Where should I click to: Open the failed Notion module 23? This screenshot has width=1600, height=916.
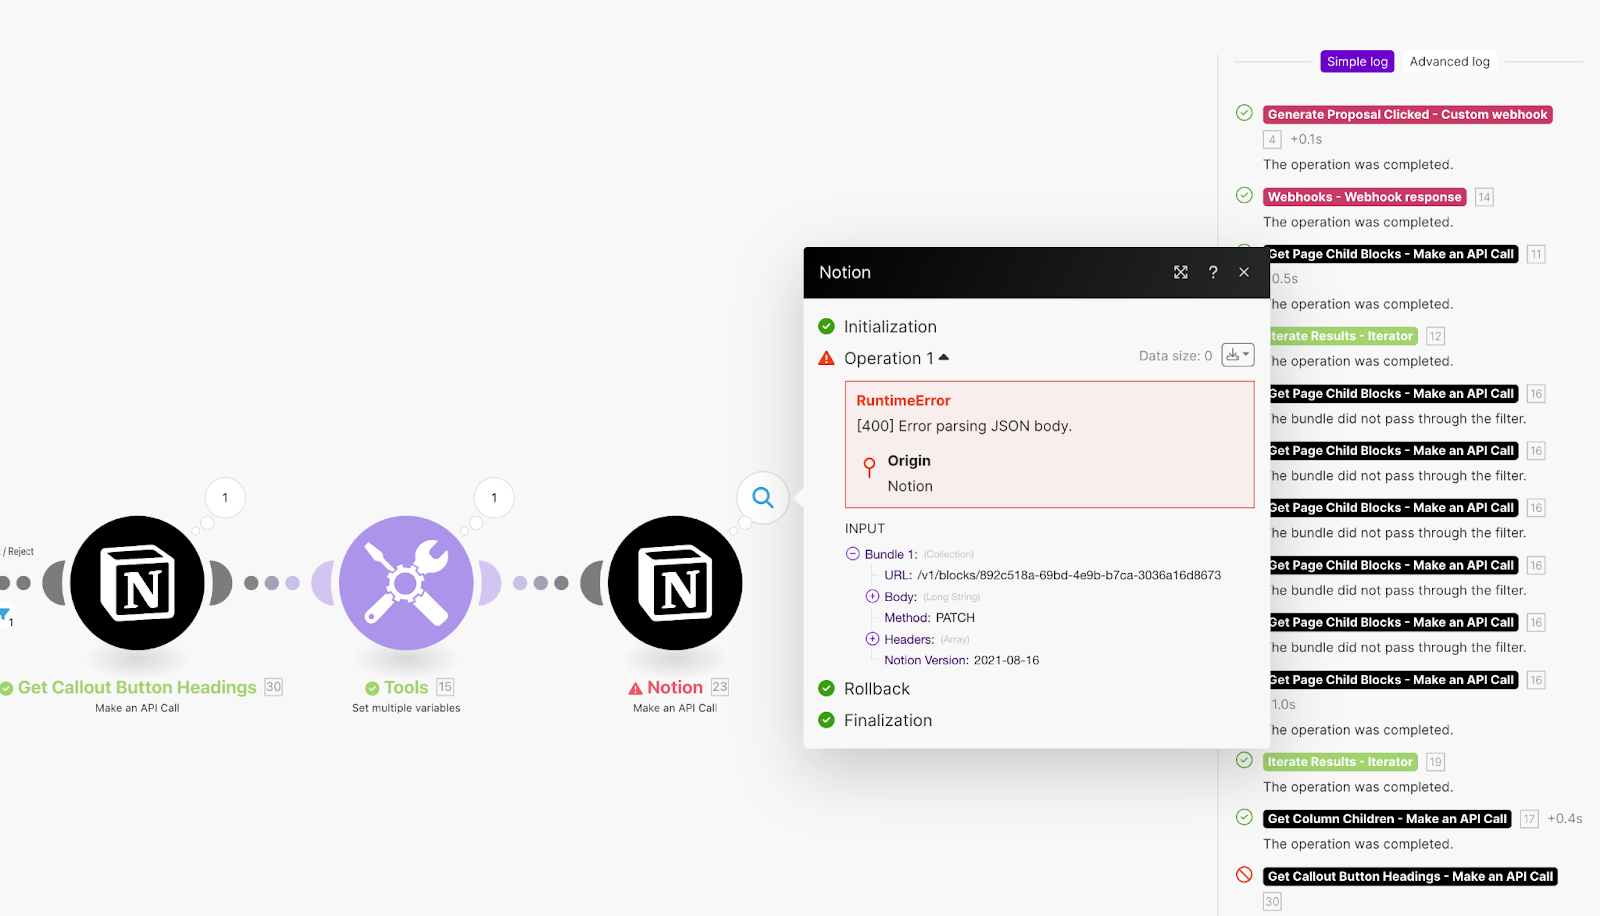675,583
